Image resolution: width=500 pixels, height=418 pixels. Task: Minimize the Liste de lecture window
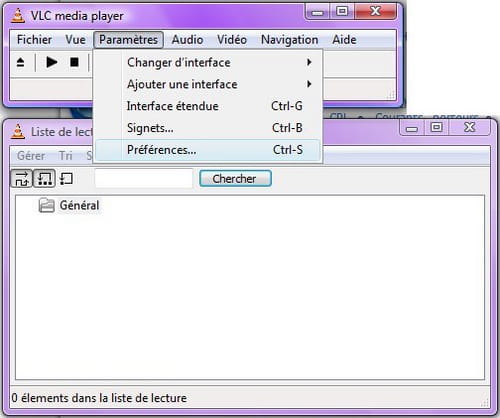[x=412, y=128]
